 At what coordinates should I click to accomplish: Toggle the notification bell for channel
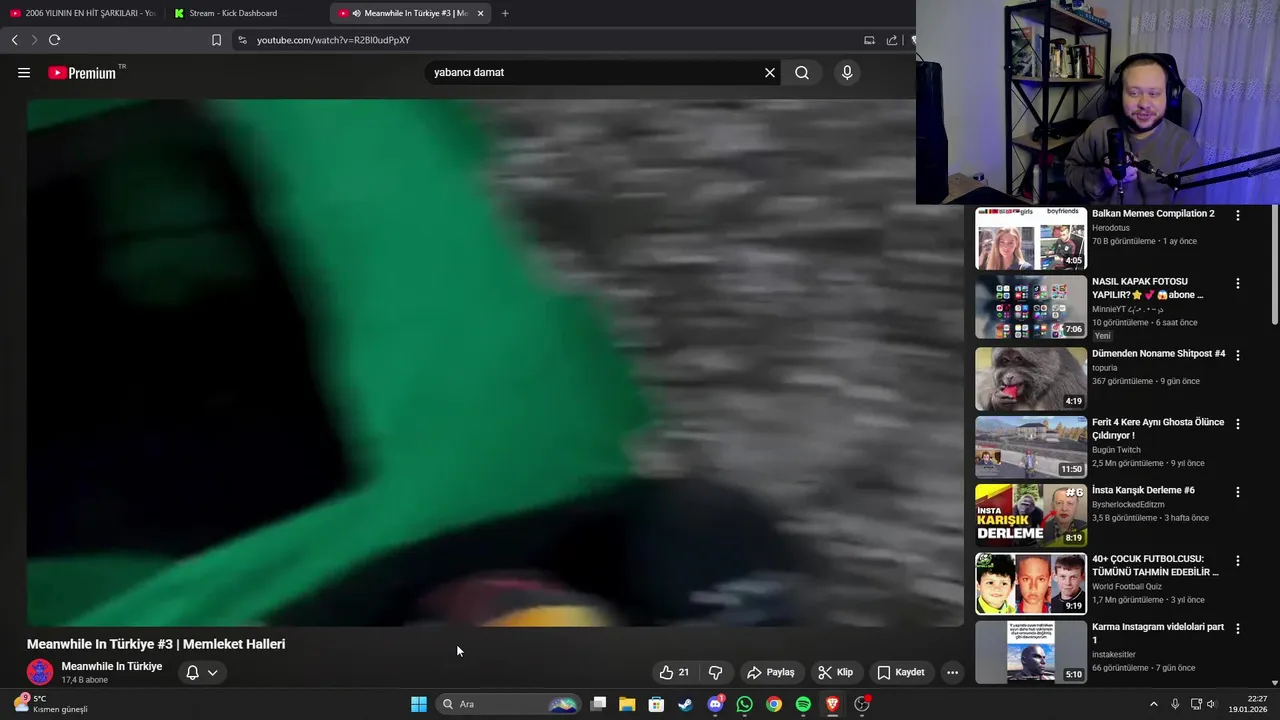pyautogui.click(x=193, y=672)
